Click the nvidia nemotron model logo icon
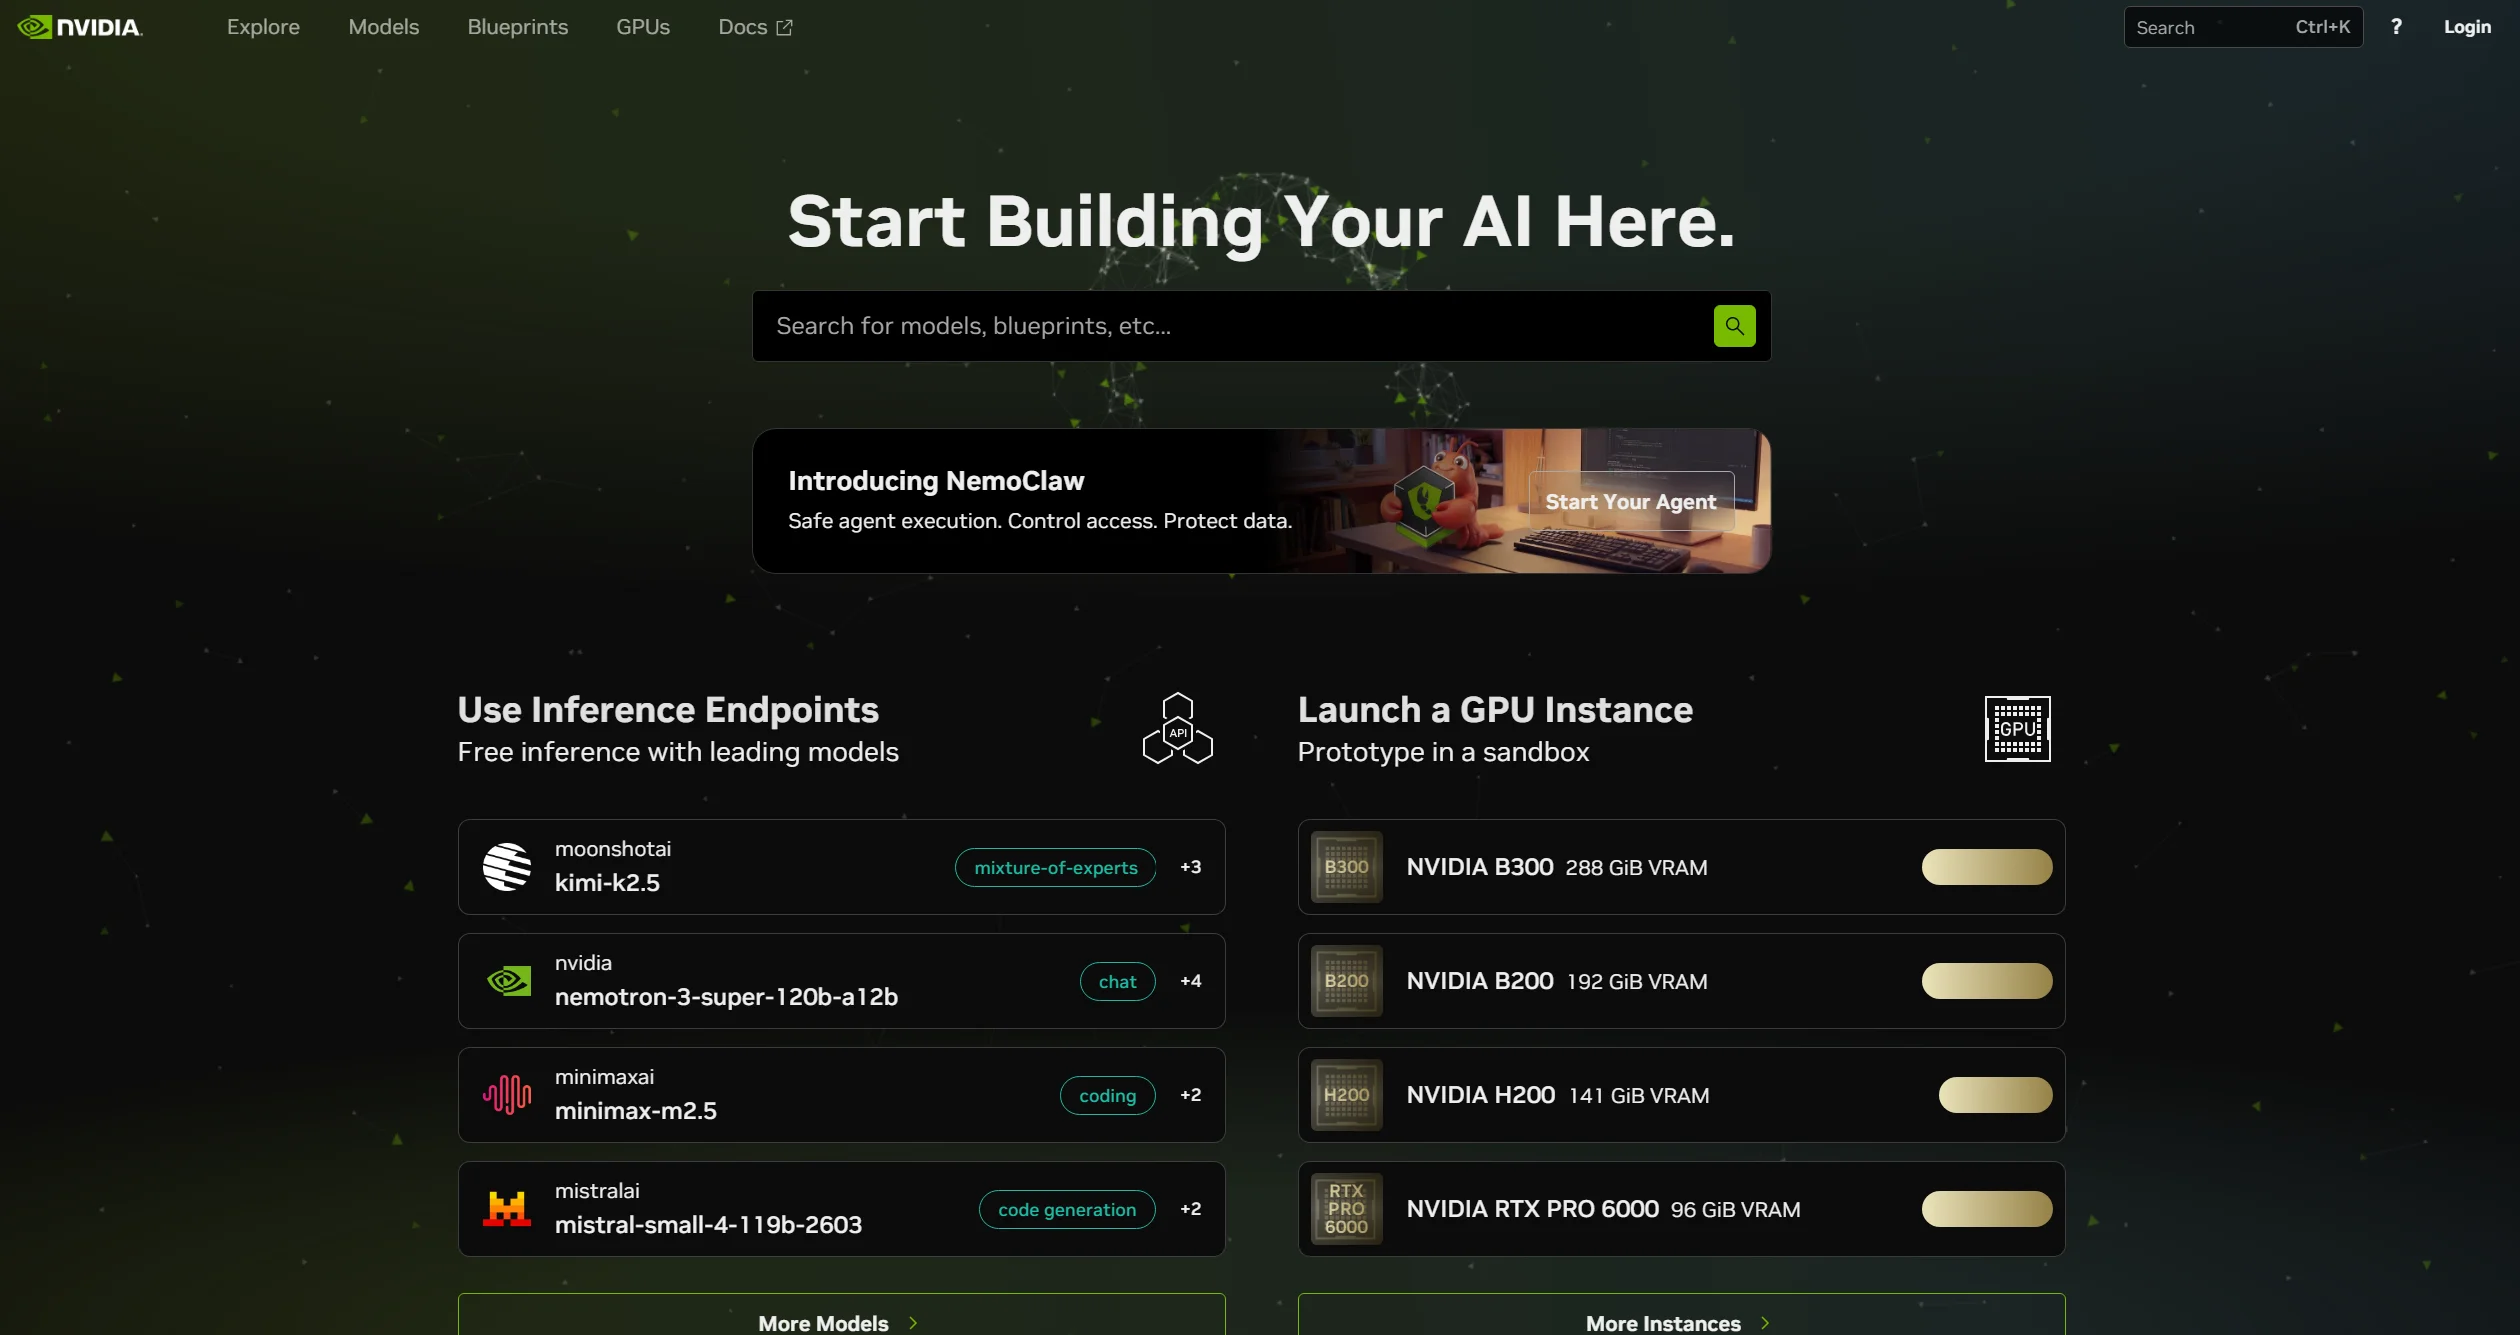 point(508,981)
